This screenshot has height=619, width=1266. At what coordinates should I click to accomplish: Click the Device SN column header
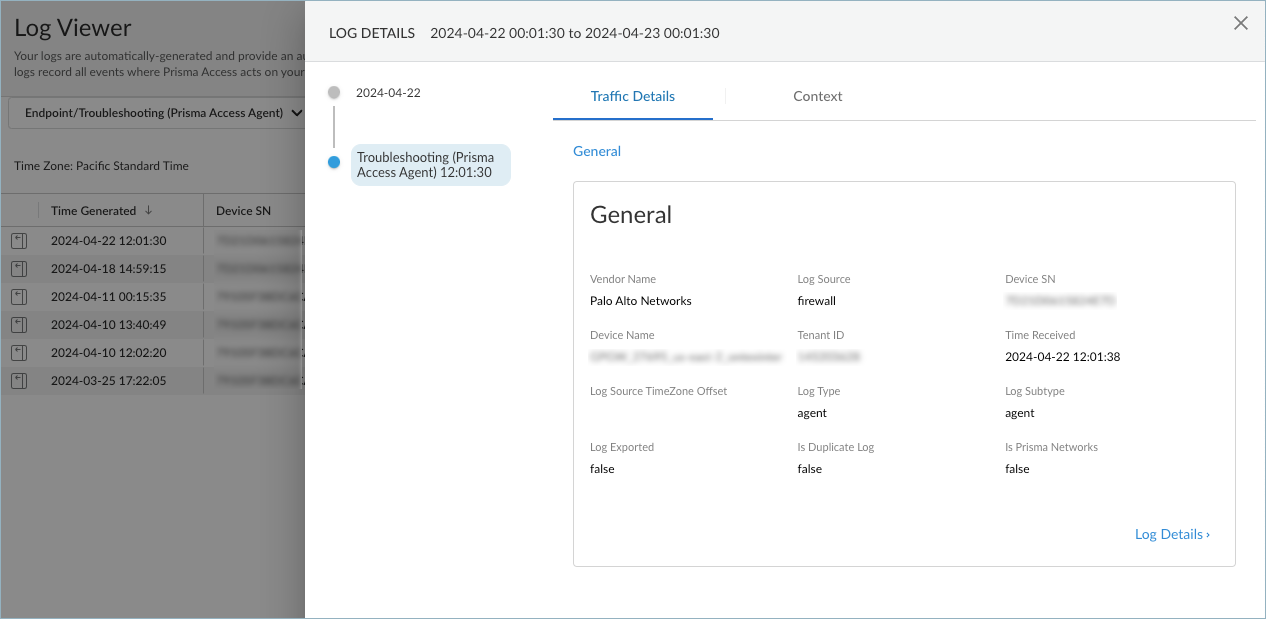(243, 211)
